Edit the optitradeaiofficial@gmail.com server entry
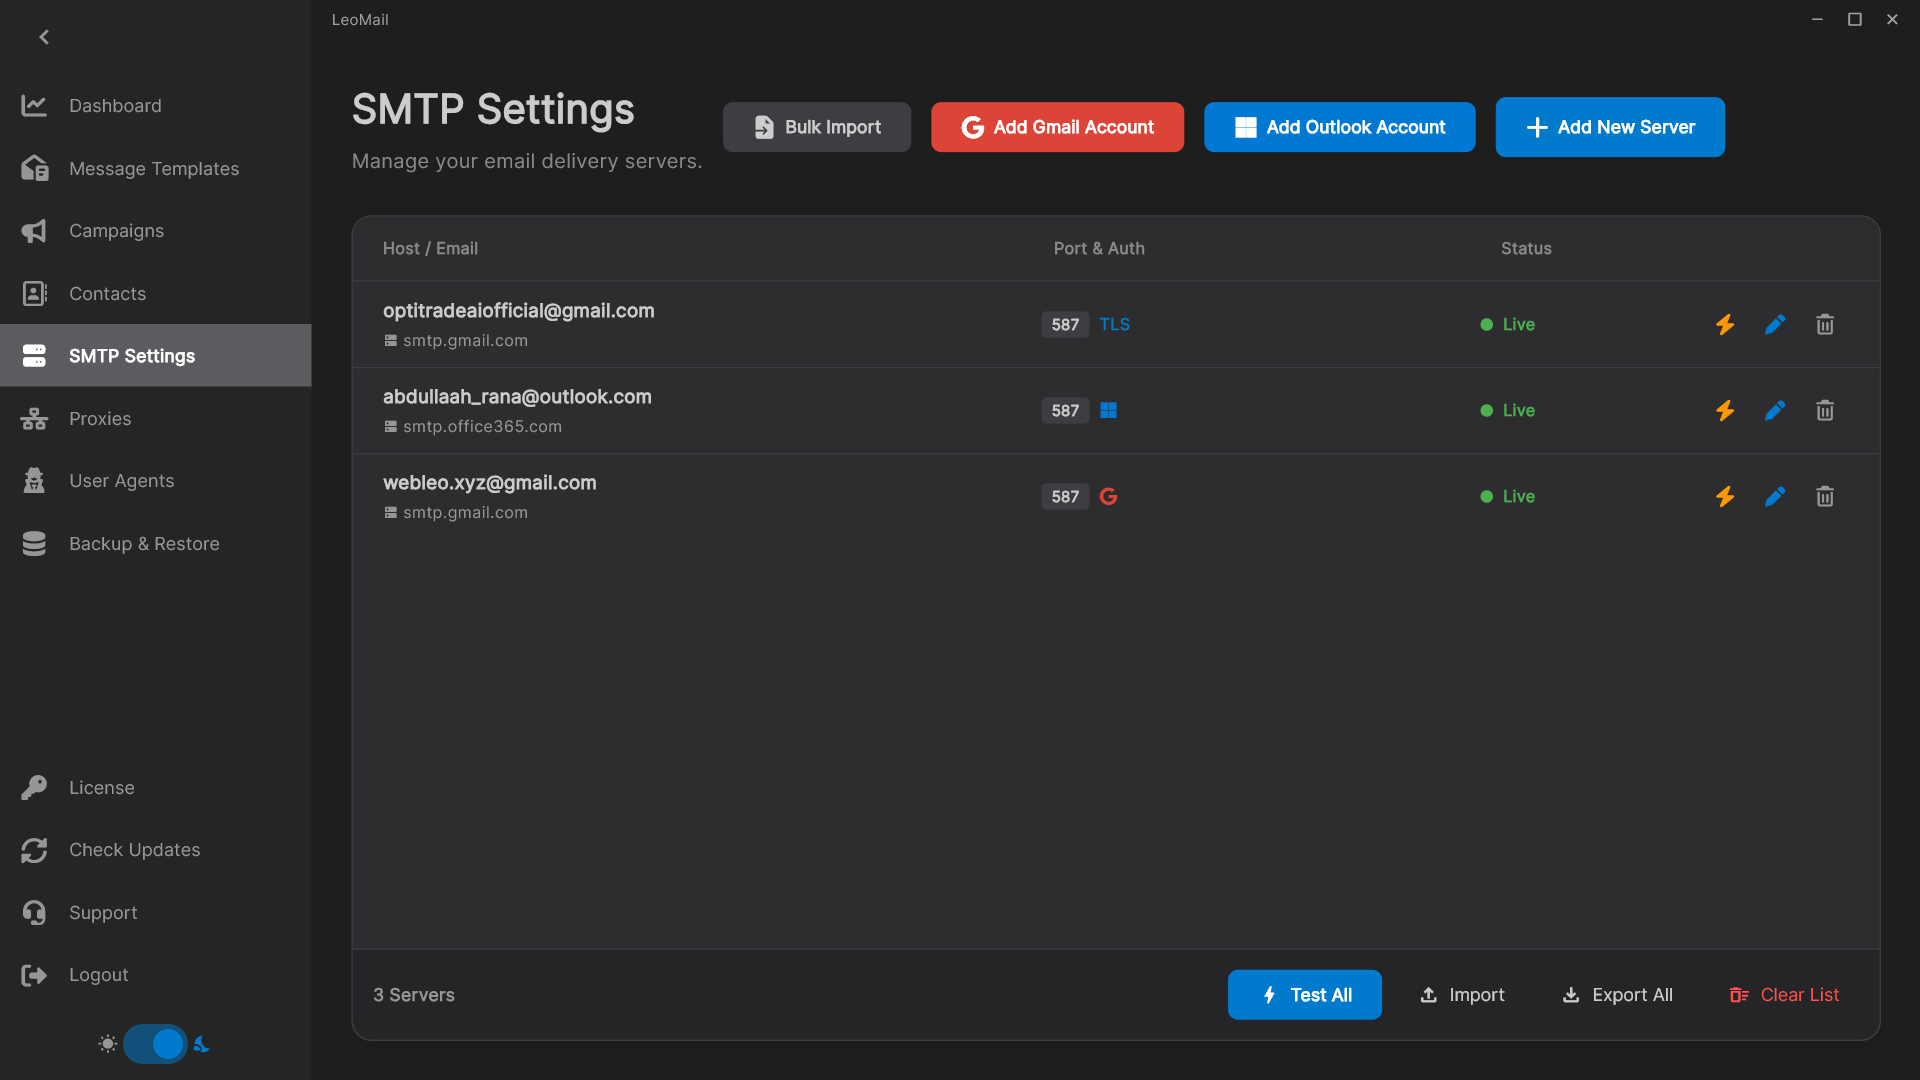This screenshot has height=1080, width=1920. 1775,325
